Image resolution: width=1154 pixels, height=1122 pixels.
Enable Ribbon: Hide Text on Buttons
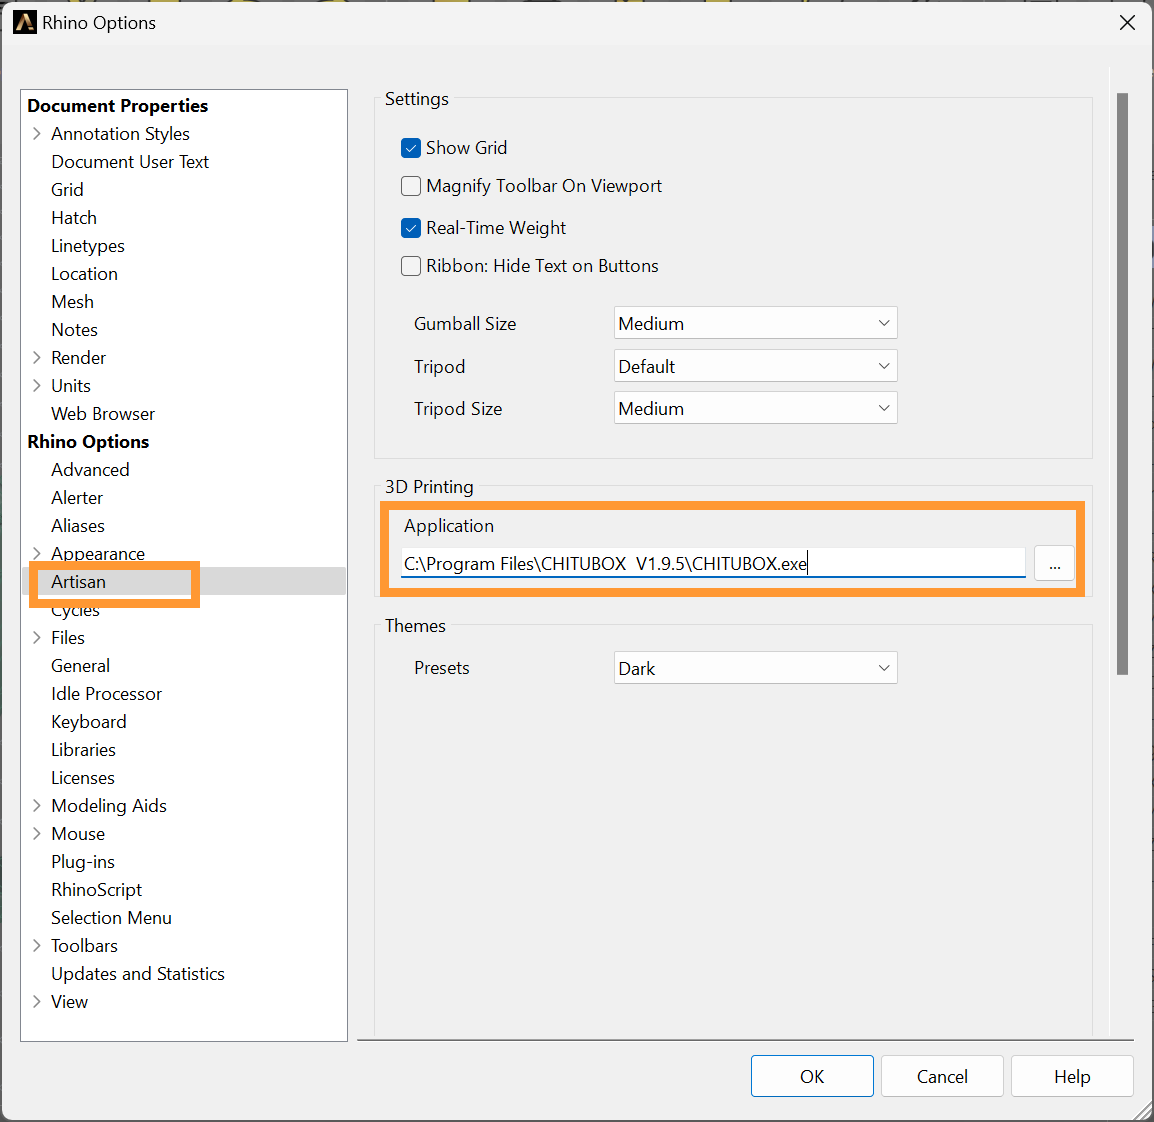coord(411,266)
